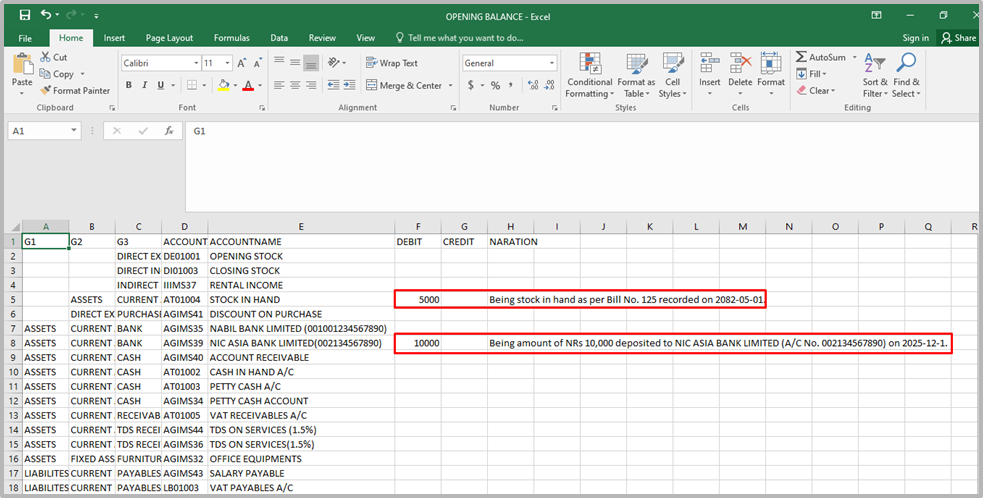Open the Find & Select magnifier

click(906, 64)
